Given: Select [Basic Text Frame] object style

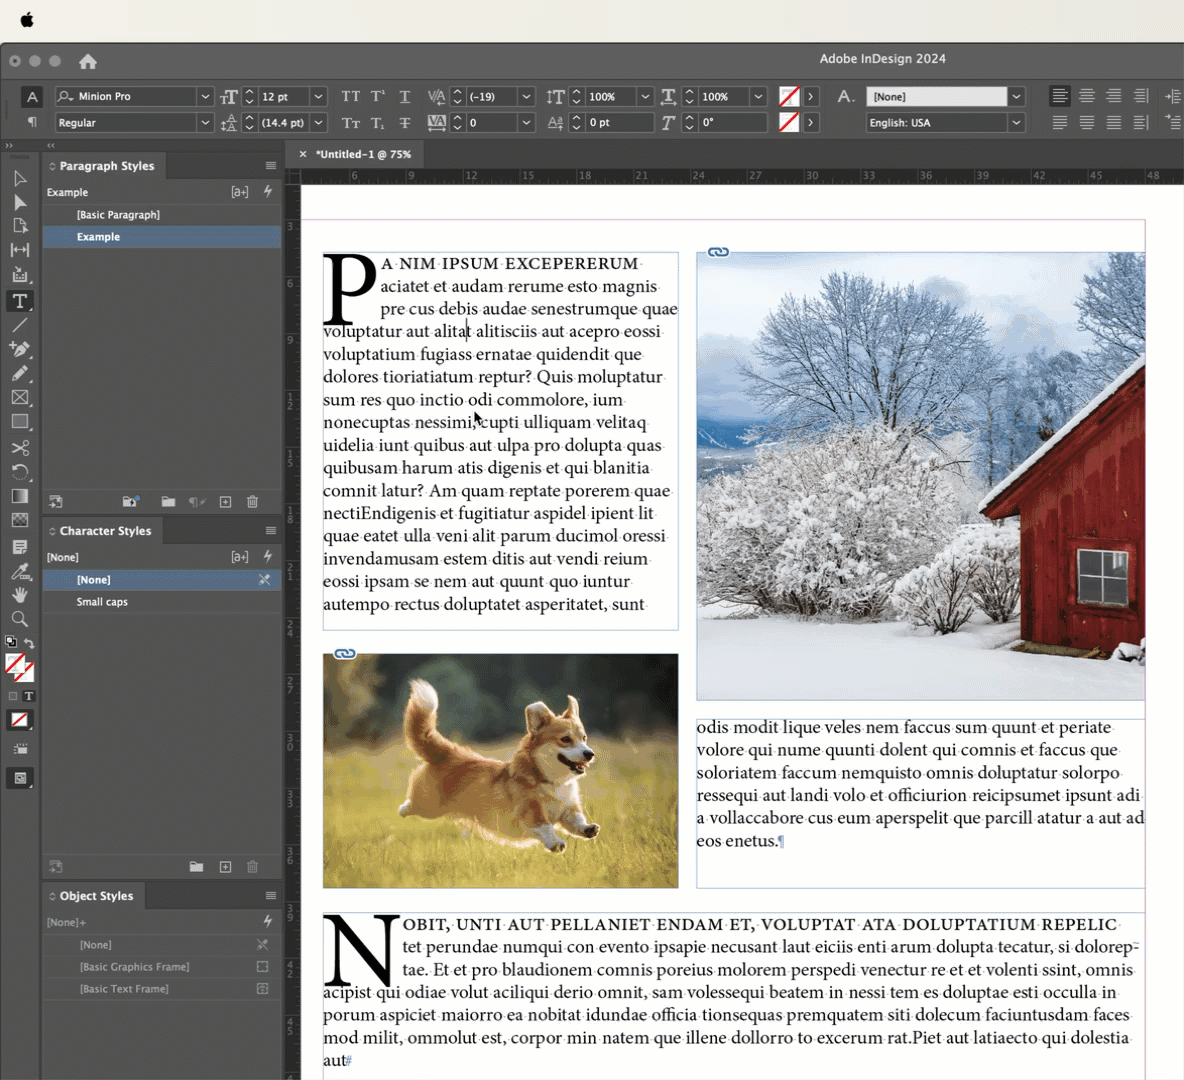Looking at the screenshot, I should [162, 989].
